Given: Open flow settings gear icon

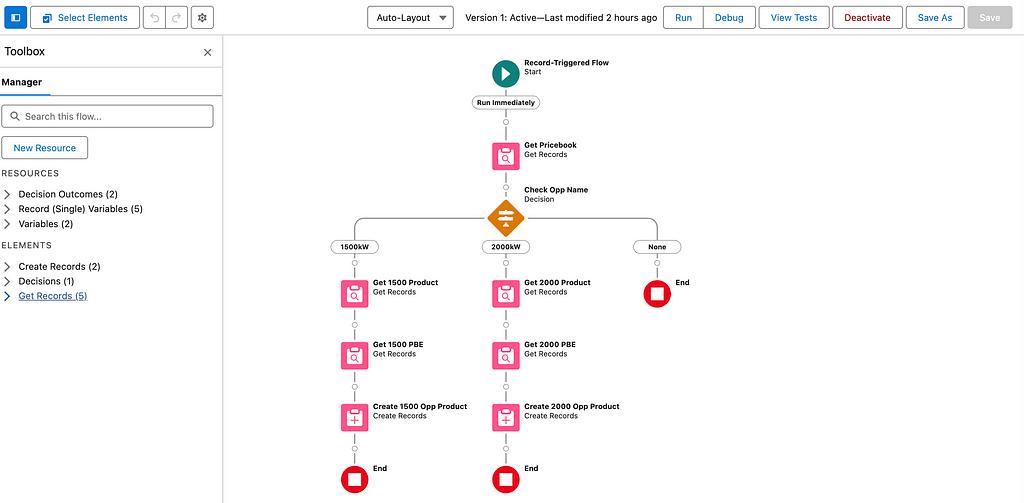Looking at the screenshot, I should pos(201,18).
